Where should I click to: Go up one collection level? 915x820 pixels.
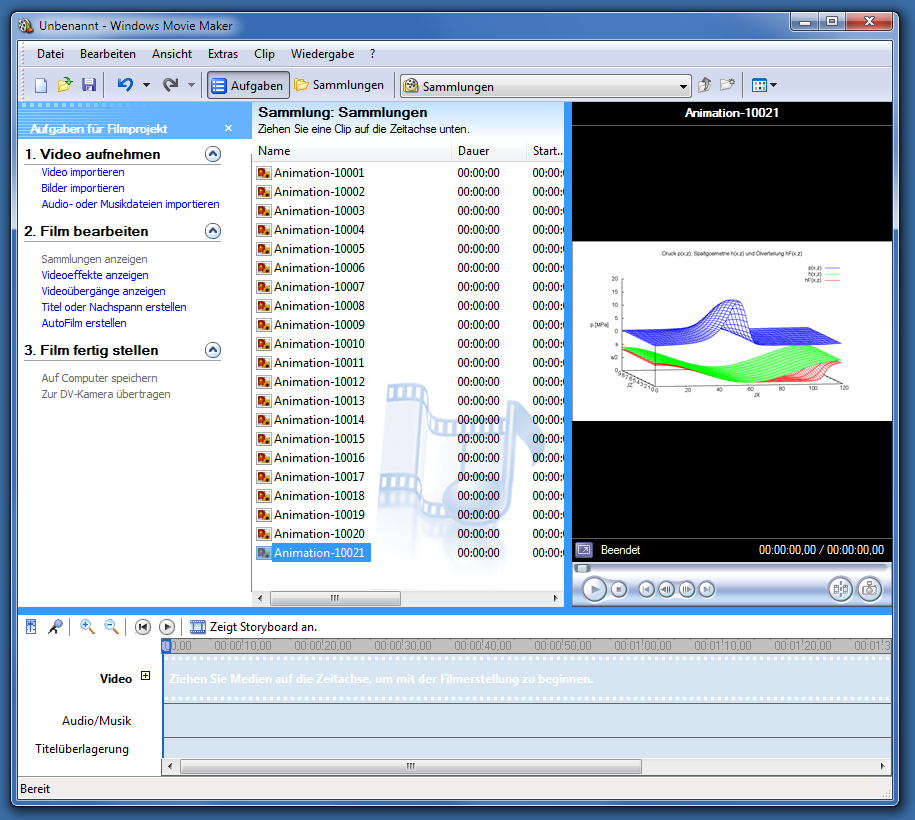point(704,85)
